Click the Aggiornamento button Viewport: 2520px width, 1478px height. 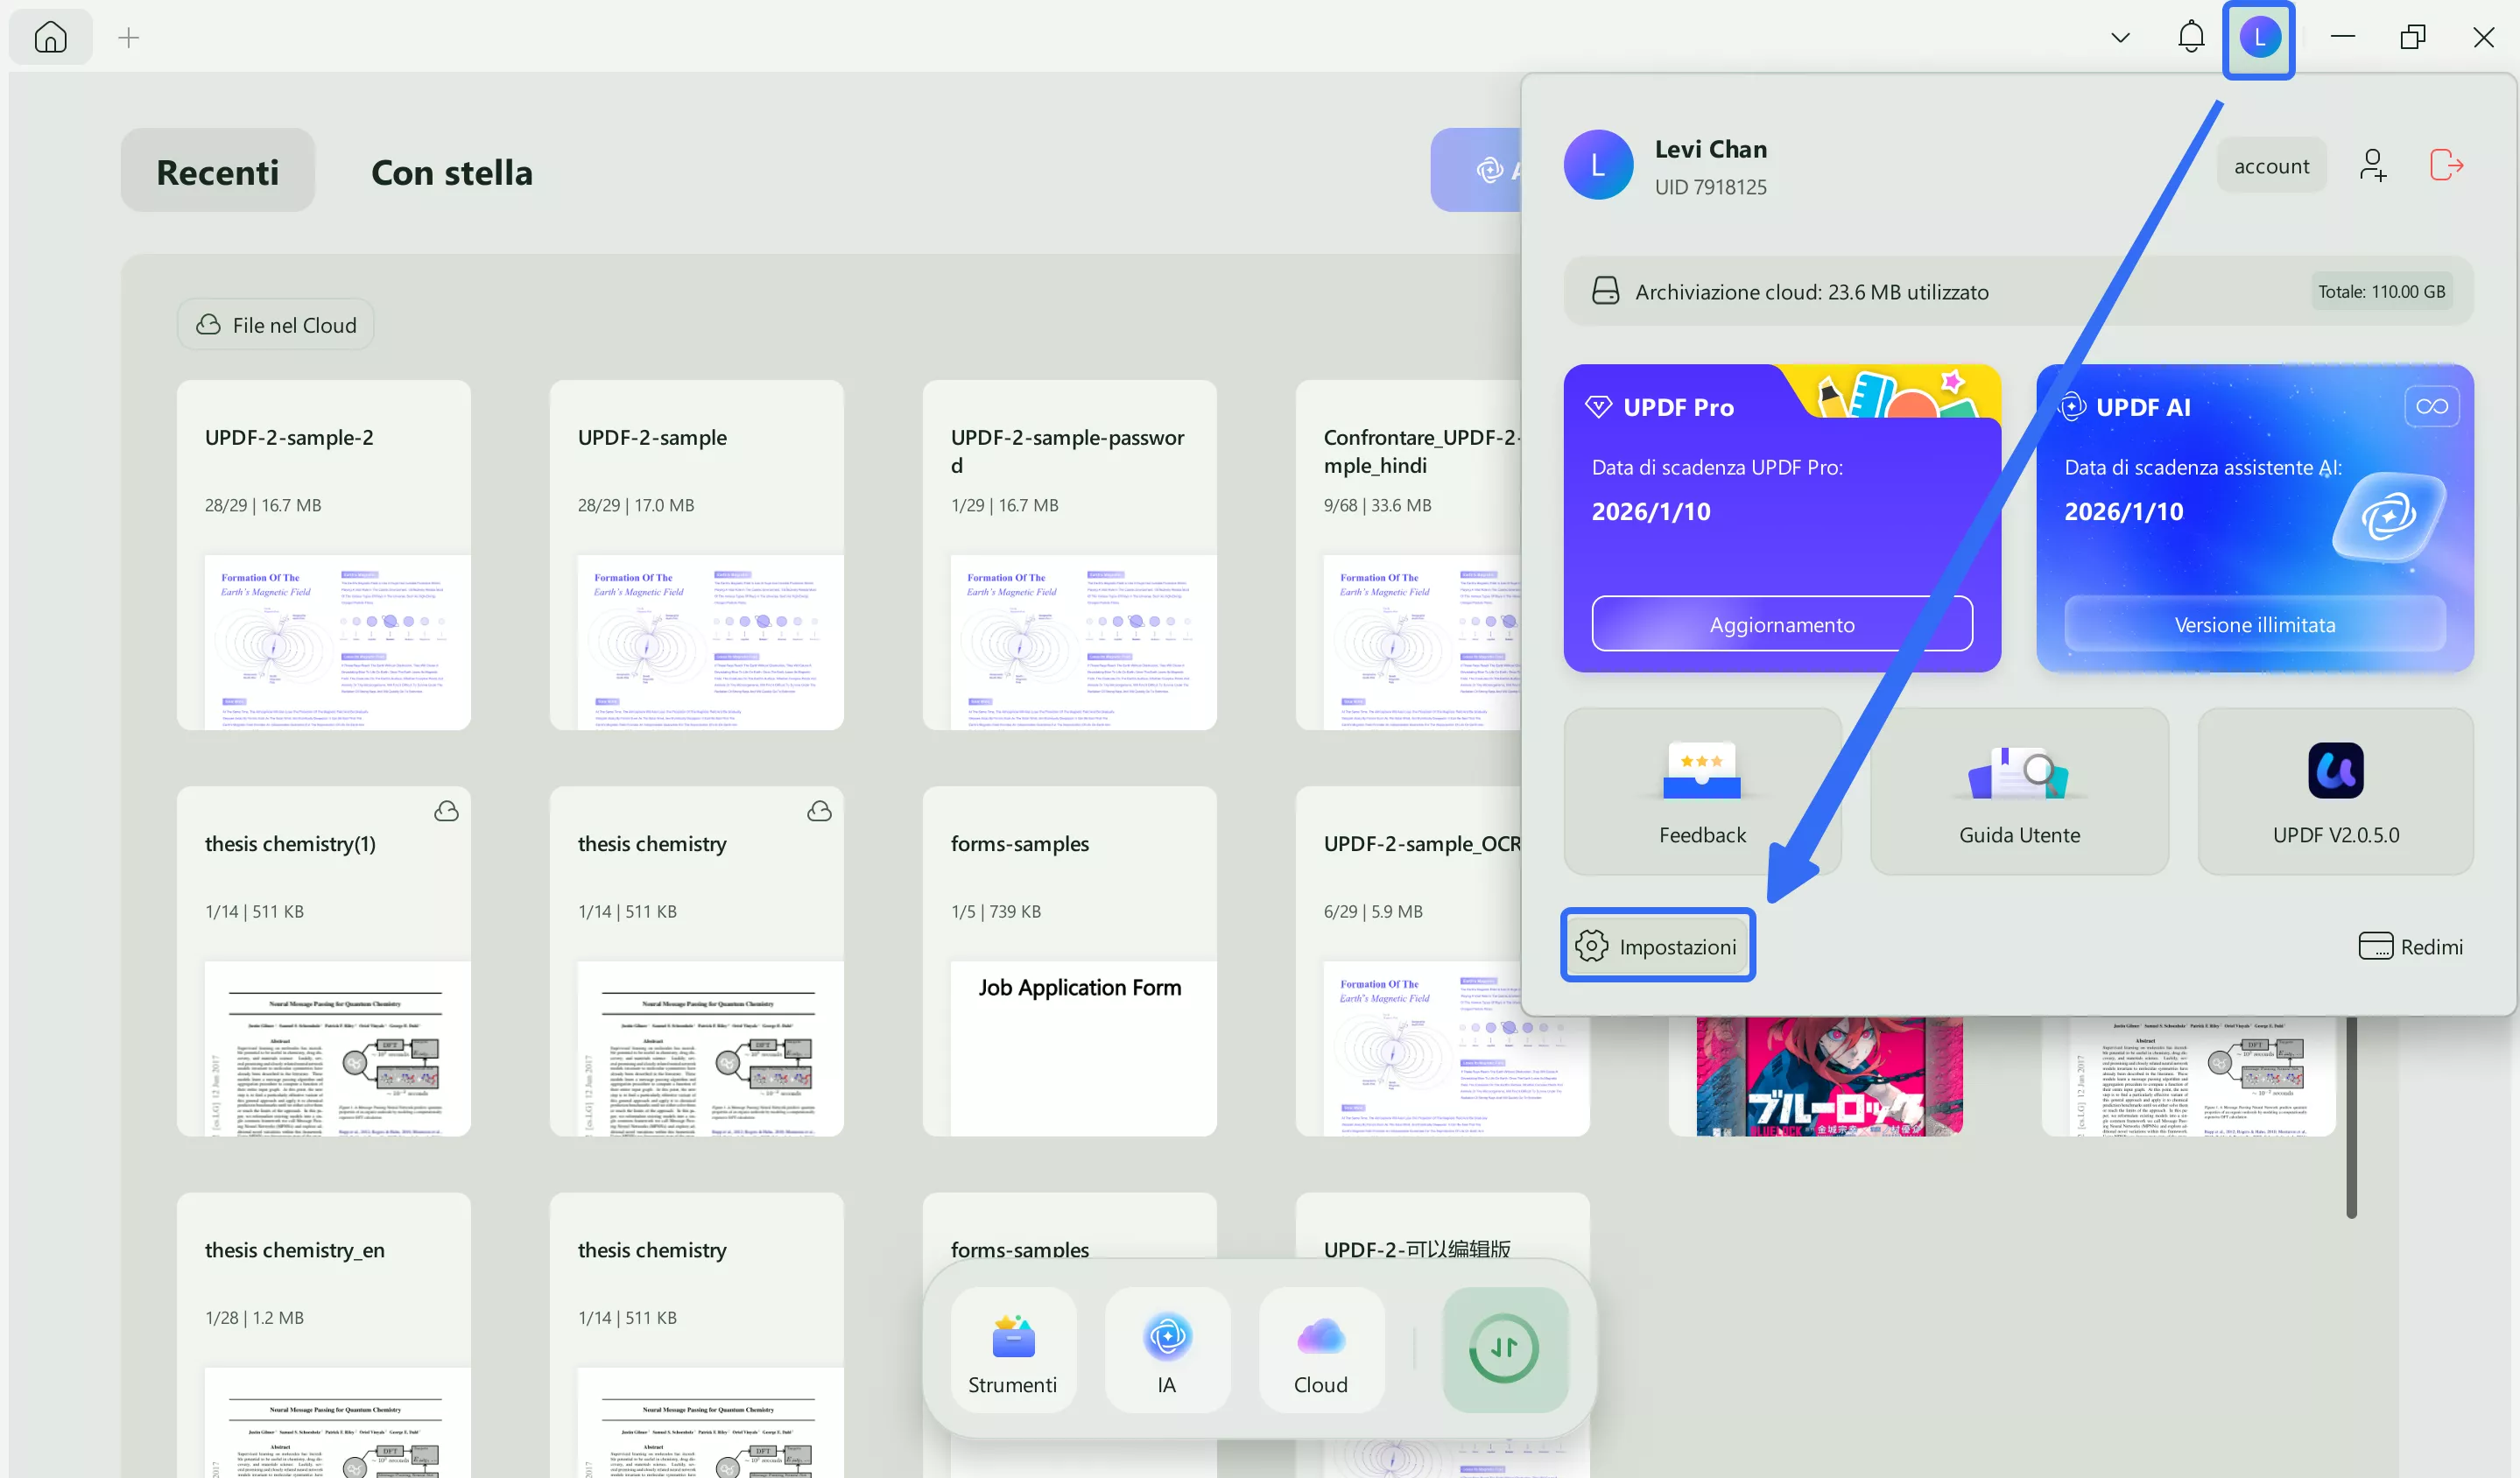pos(1781,624)
